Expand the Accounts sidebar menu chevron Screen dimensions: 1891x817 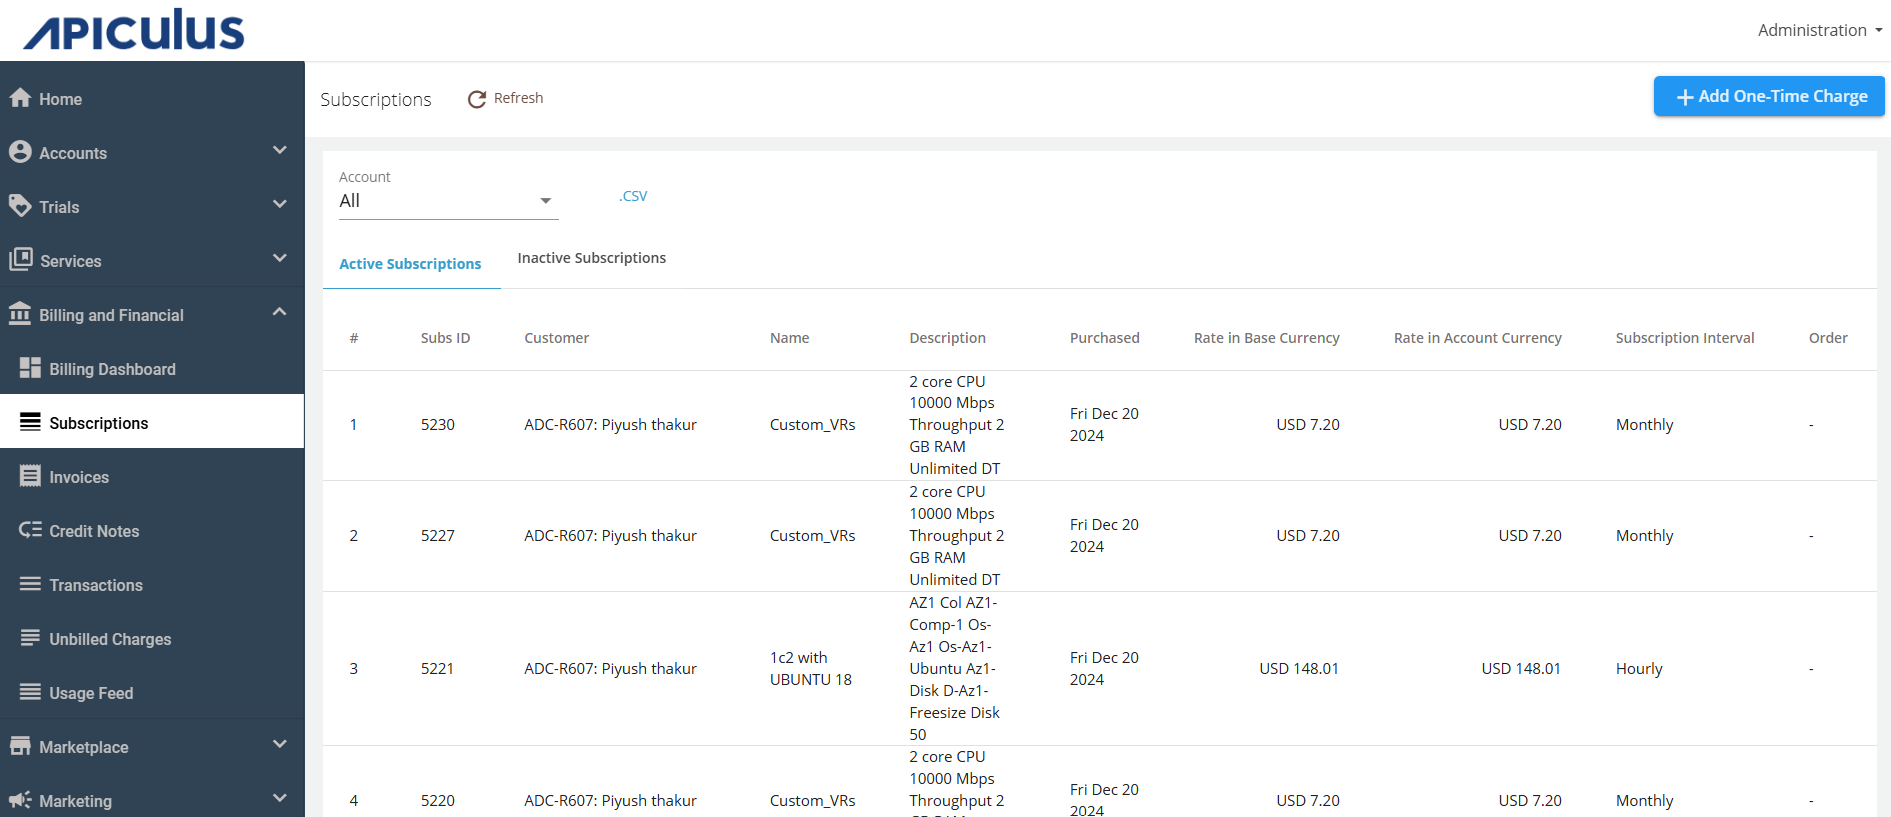click(280, 151)
